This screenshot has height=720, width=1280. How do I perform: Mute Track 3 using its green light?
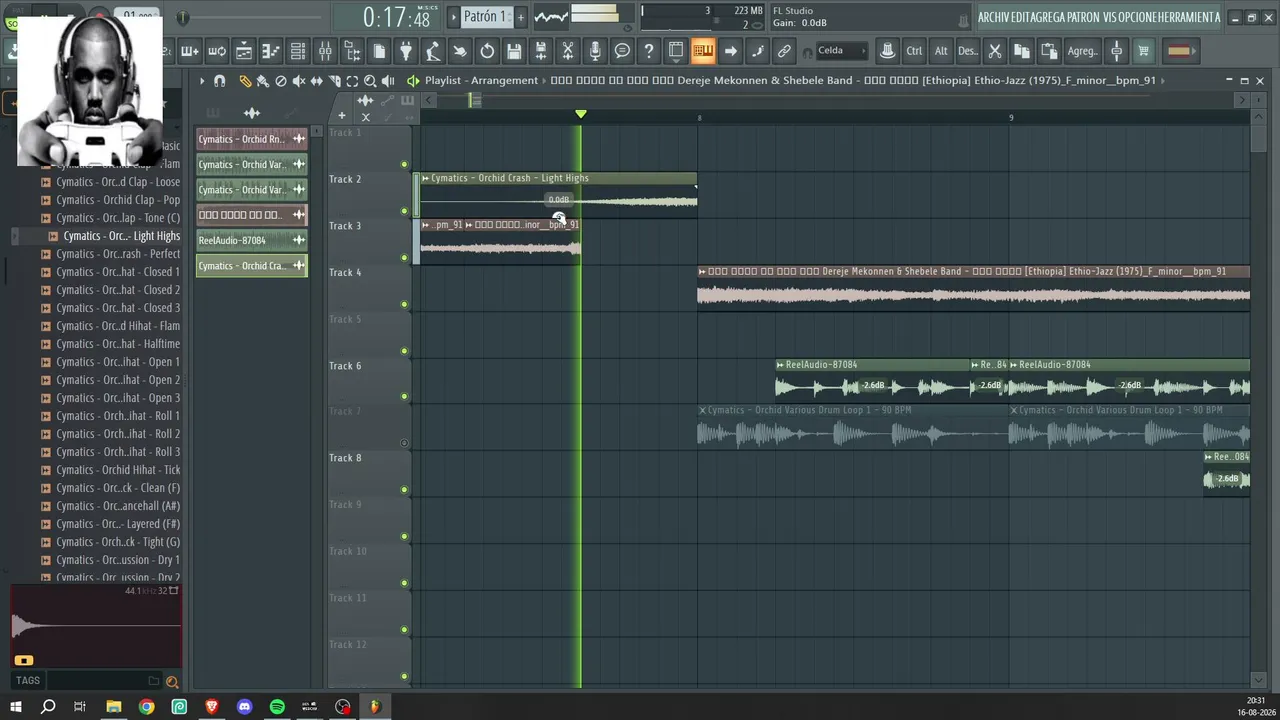404,258
